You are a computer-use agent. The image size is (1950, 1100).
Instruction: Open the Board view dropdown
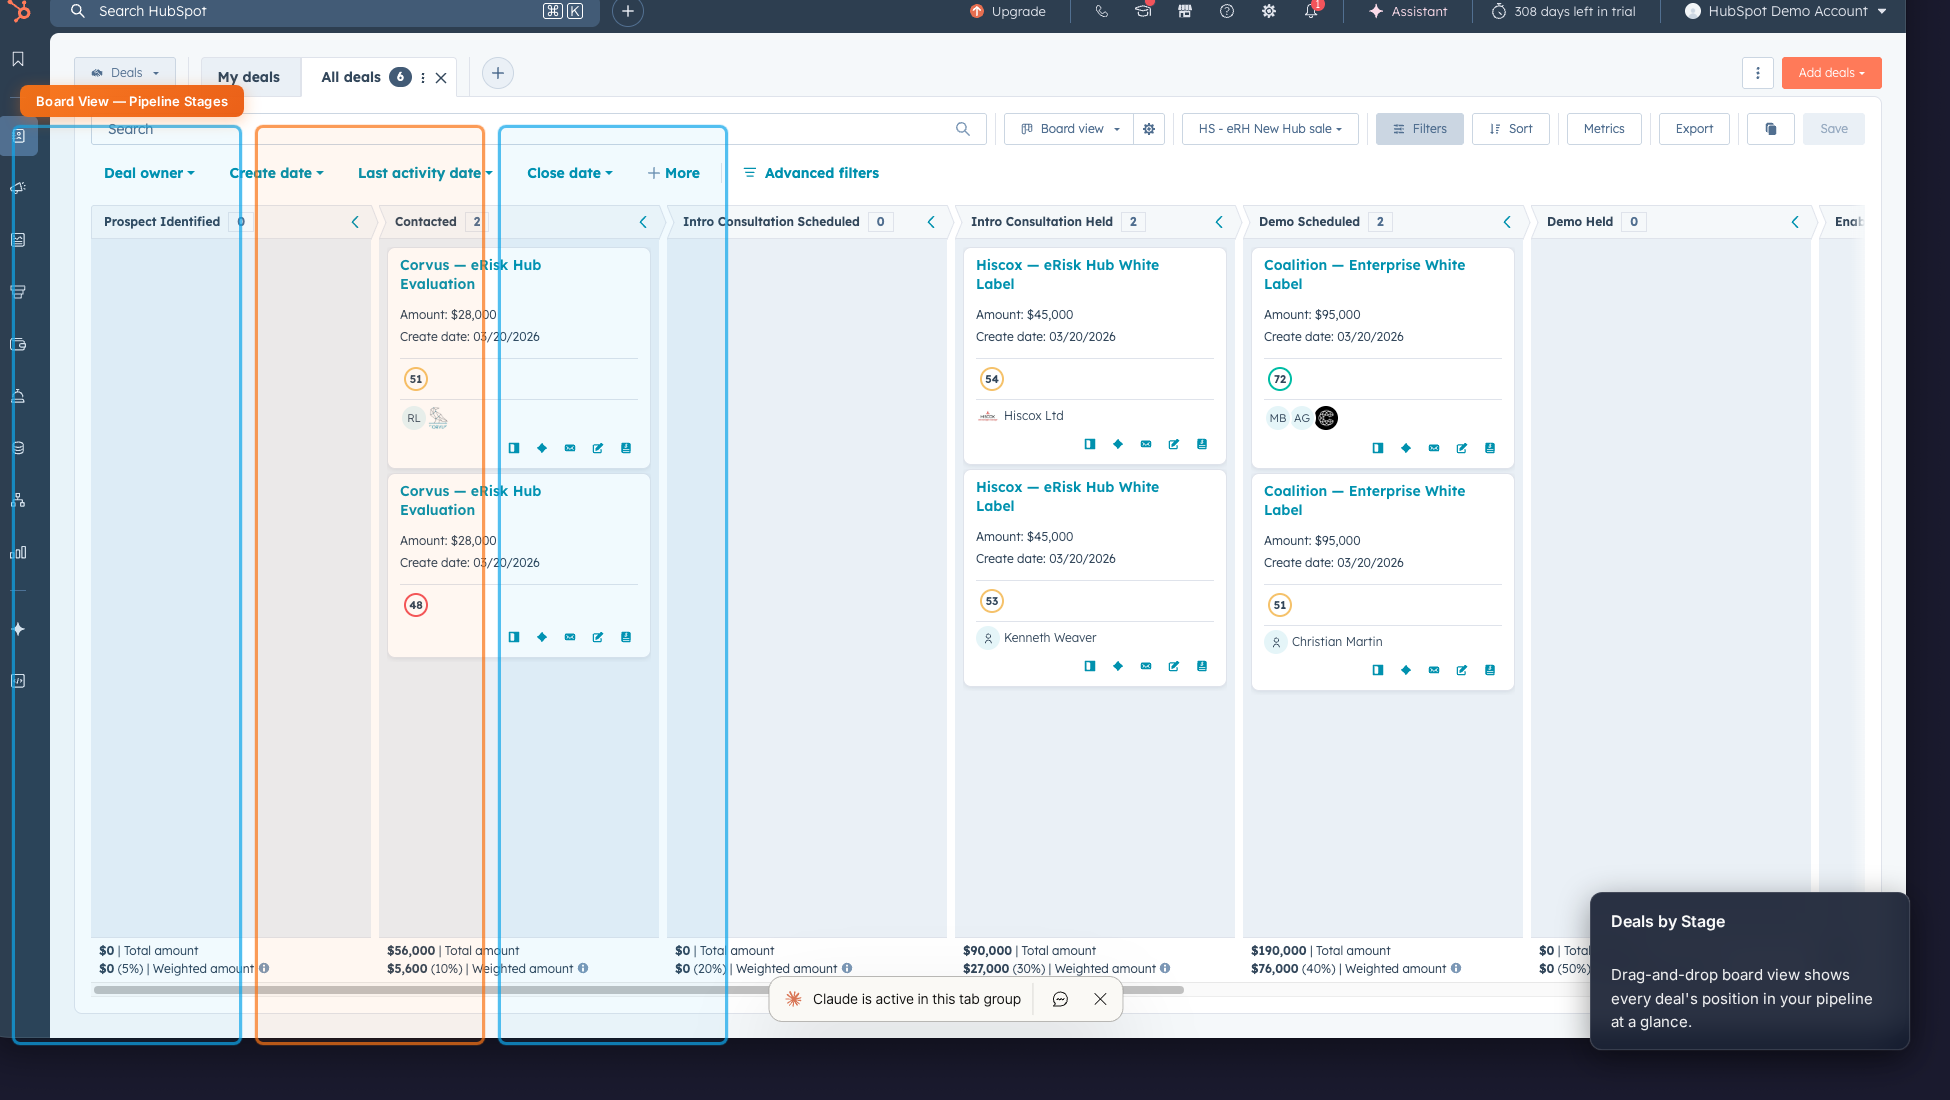(x=1069, y=129)
